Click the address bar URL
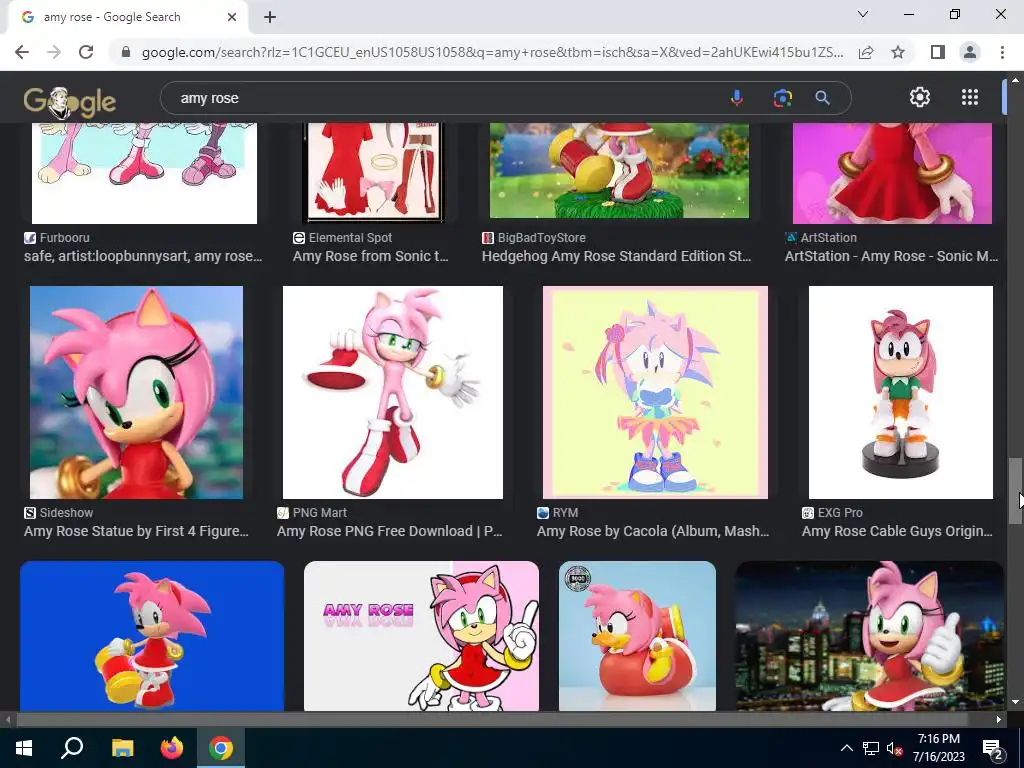Image resolution: width=1024 pixels, height=768 pixels. (492, 52)
